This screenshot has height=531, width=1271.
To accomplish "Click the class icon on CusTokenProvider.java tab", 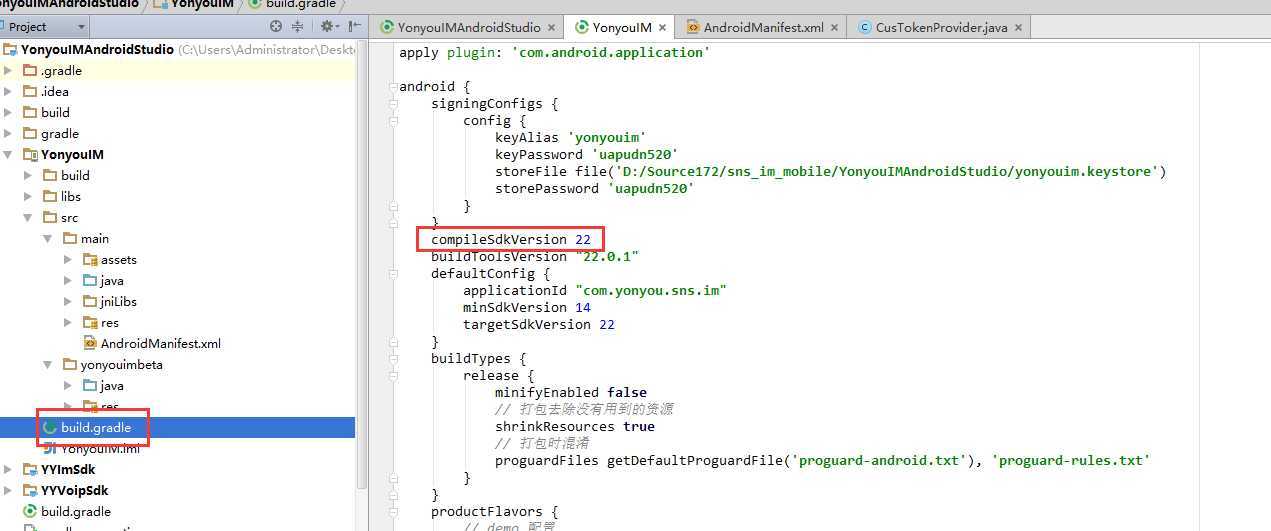I will click(865, 28).
